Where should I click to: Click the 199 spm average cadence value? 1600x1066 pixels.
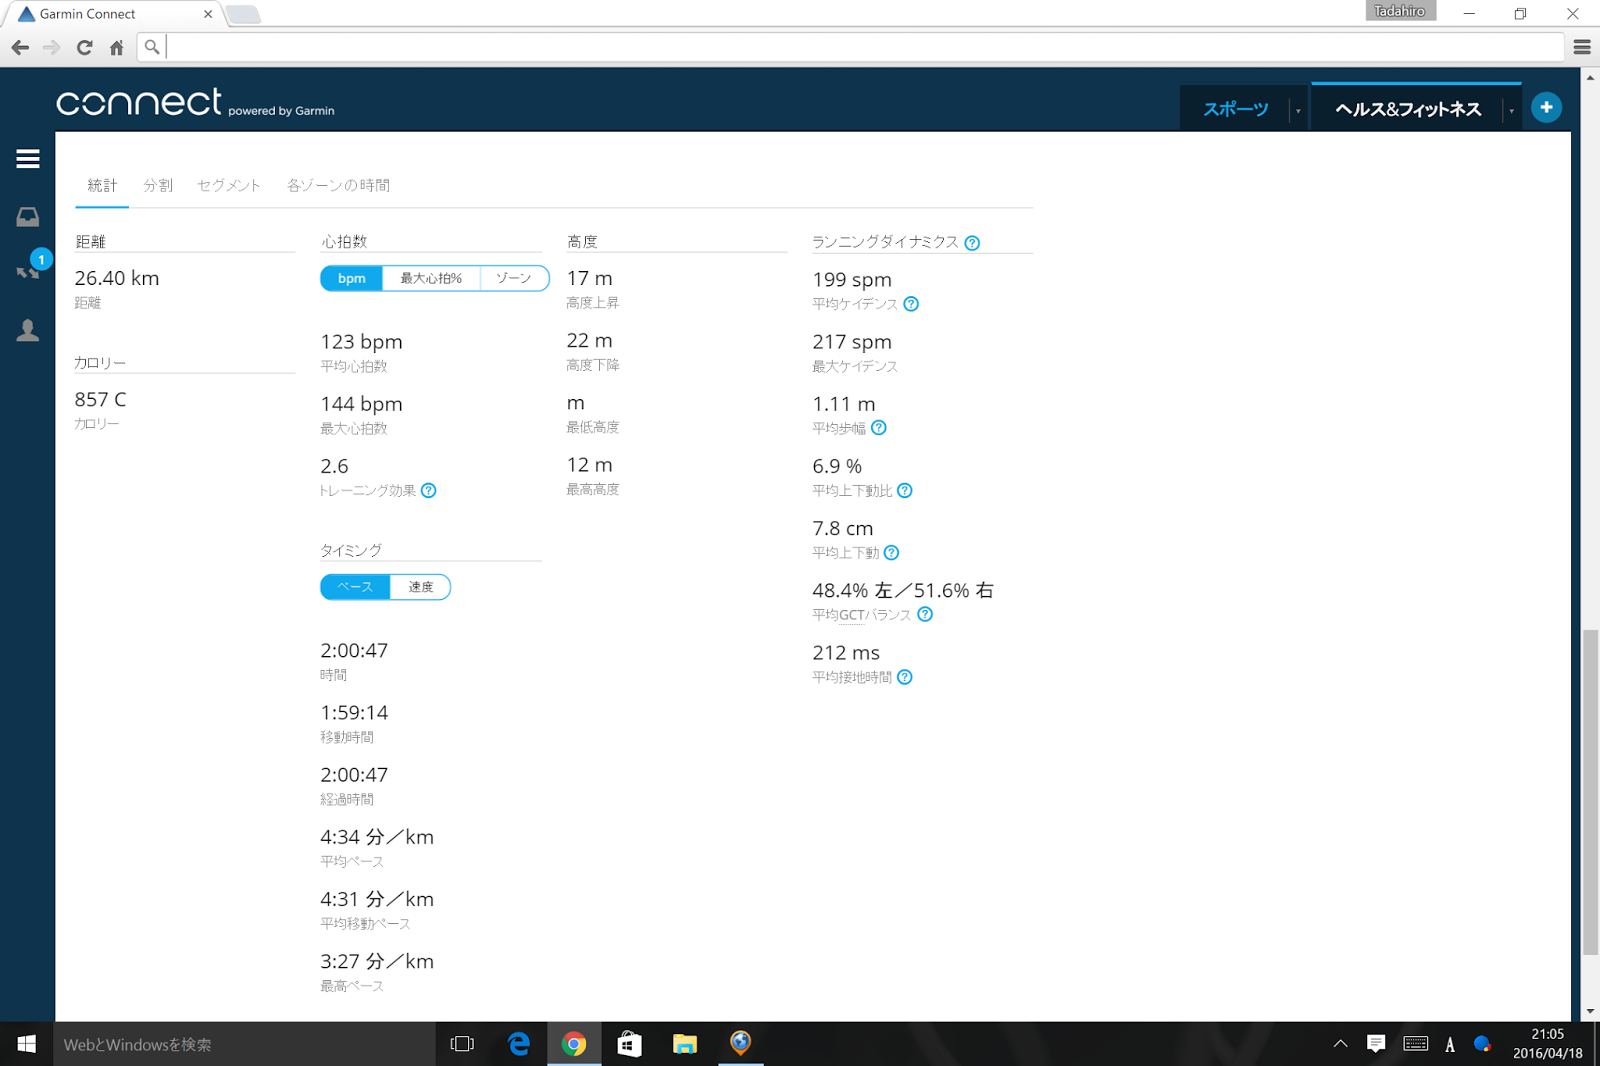pos(852,279)
